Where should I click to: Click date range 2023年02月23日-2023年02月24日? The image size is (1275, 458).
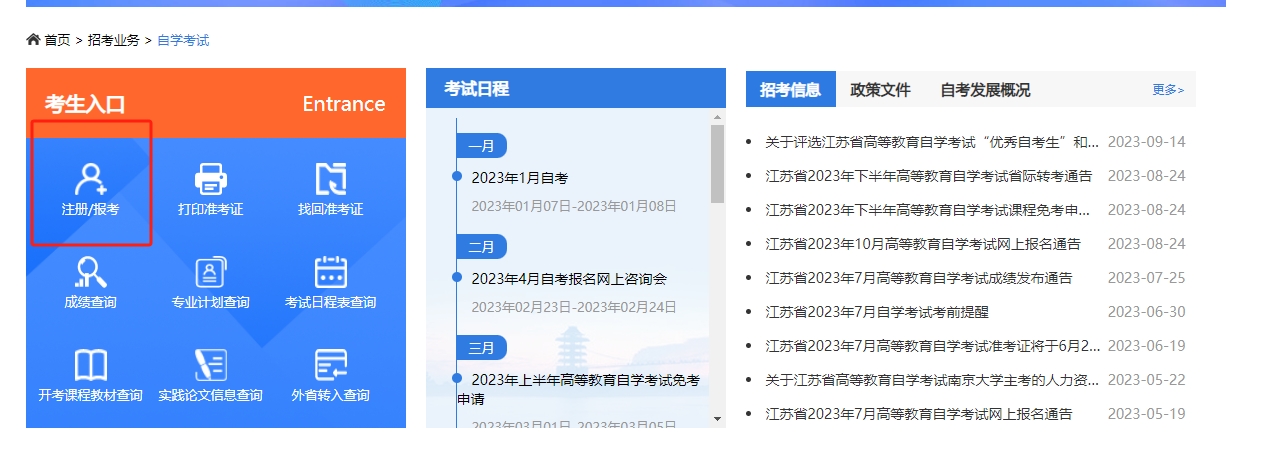[x=574, y=307]
